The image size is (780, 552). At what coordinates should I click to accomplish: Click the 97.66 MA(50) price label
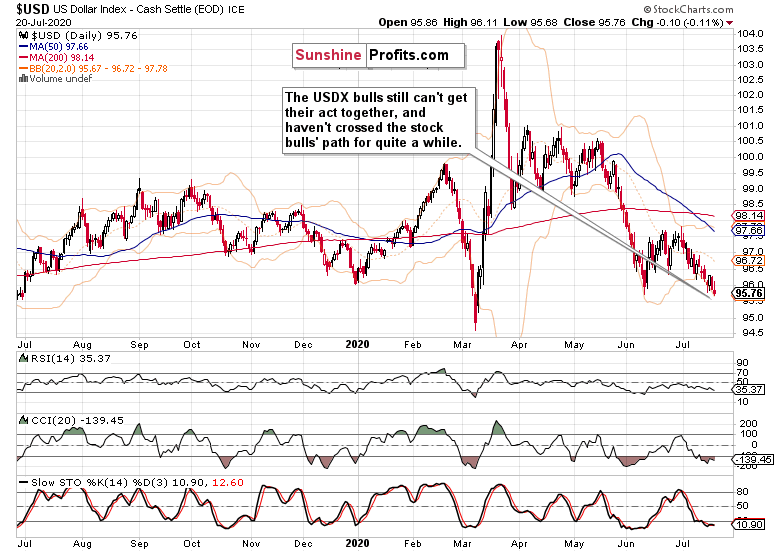(x=749, y=229)
